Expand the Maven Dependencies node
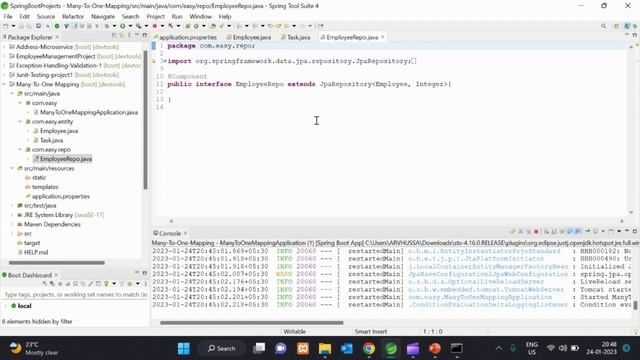The height and width of the screenshot is (360, 640). (12, 224)
